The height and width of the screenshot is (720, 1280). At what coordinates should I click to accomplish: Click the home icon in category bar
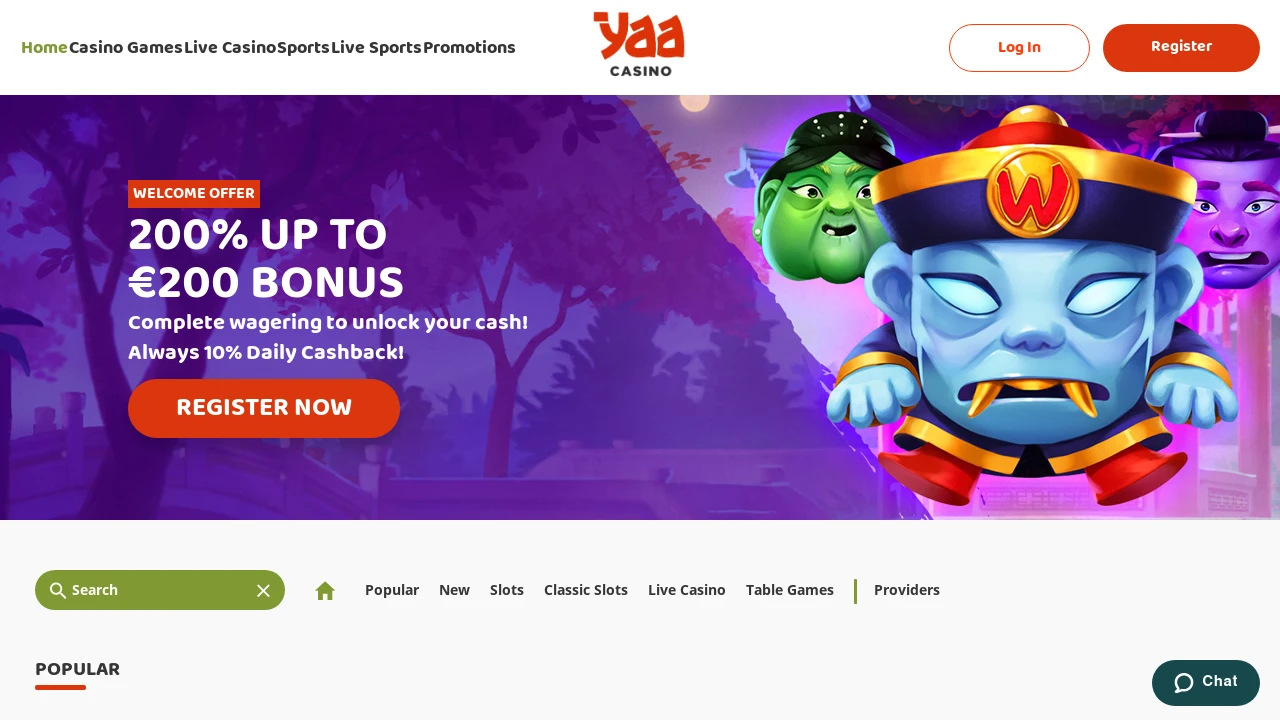tap(325, 591)
